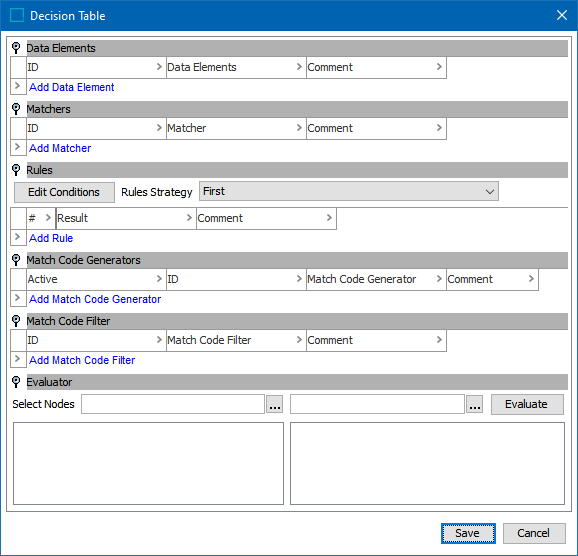
Task: Click Add Rule link
Action: coord(51,238)
